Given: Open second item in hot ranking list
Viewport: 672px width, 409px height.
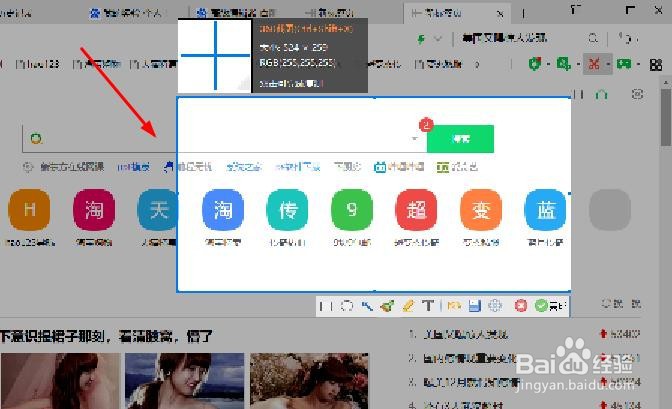Looking at the screenshot, I should [x=469, y=358].
